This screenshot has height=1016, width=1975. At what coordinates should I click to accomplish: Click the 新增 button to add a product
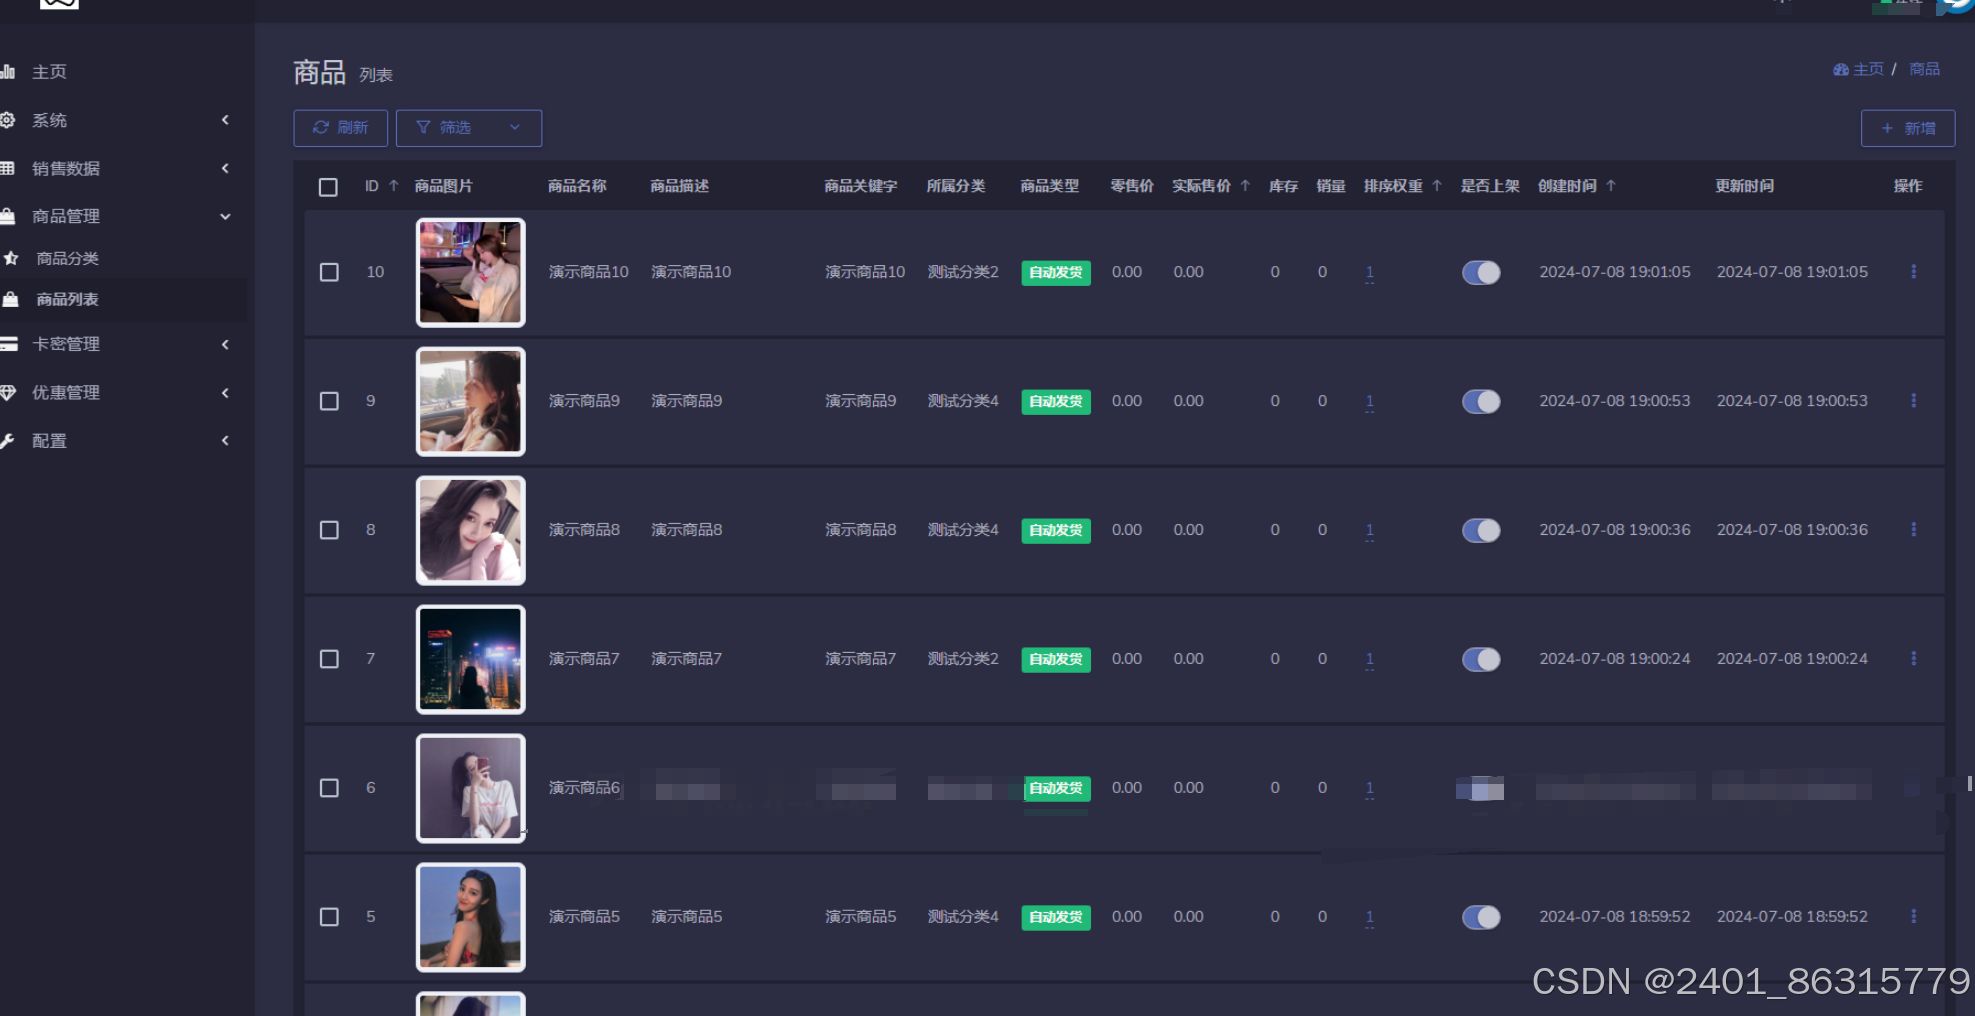pos(1907,128)
